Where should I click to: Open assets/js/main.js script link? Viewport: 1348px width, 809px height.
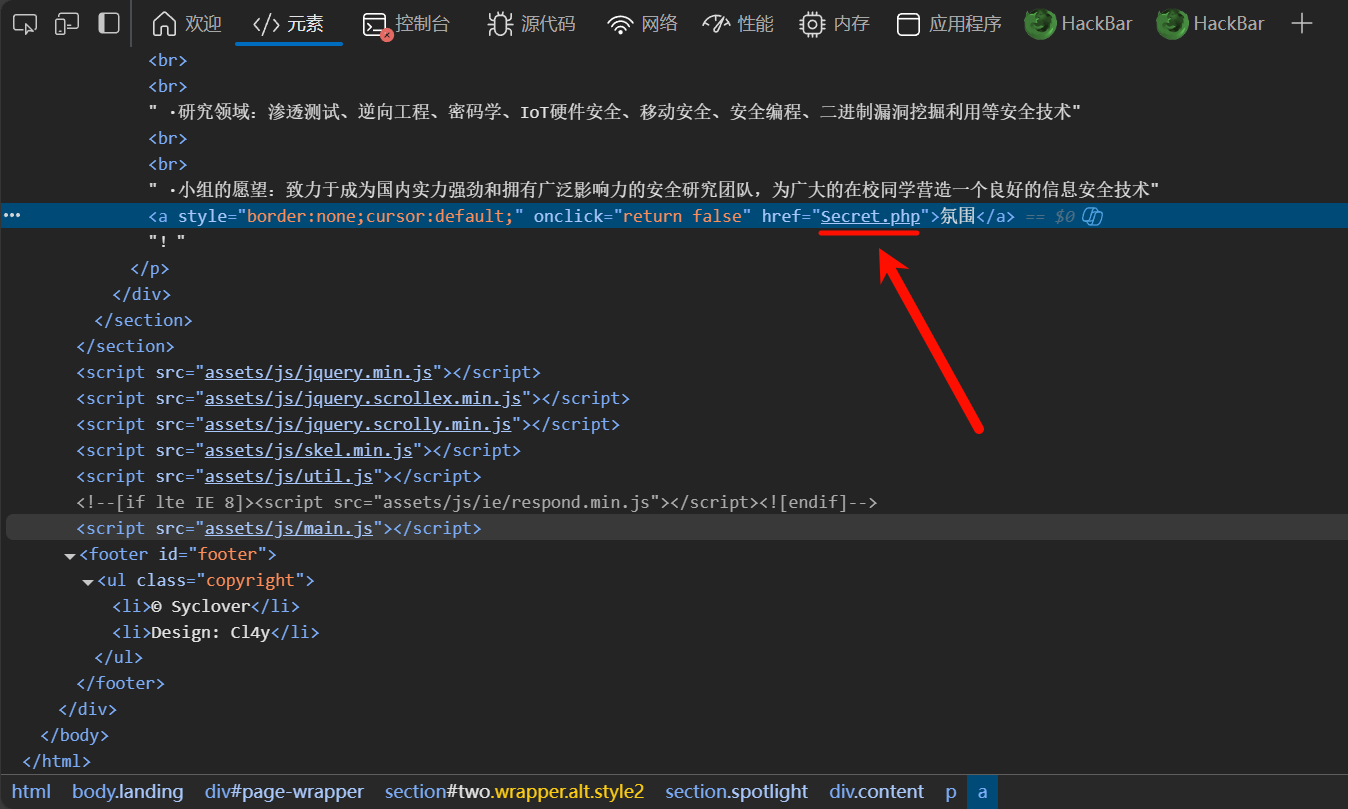289,528
